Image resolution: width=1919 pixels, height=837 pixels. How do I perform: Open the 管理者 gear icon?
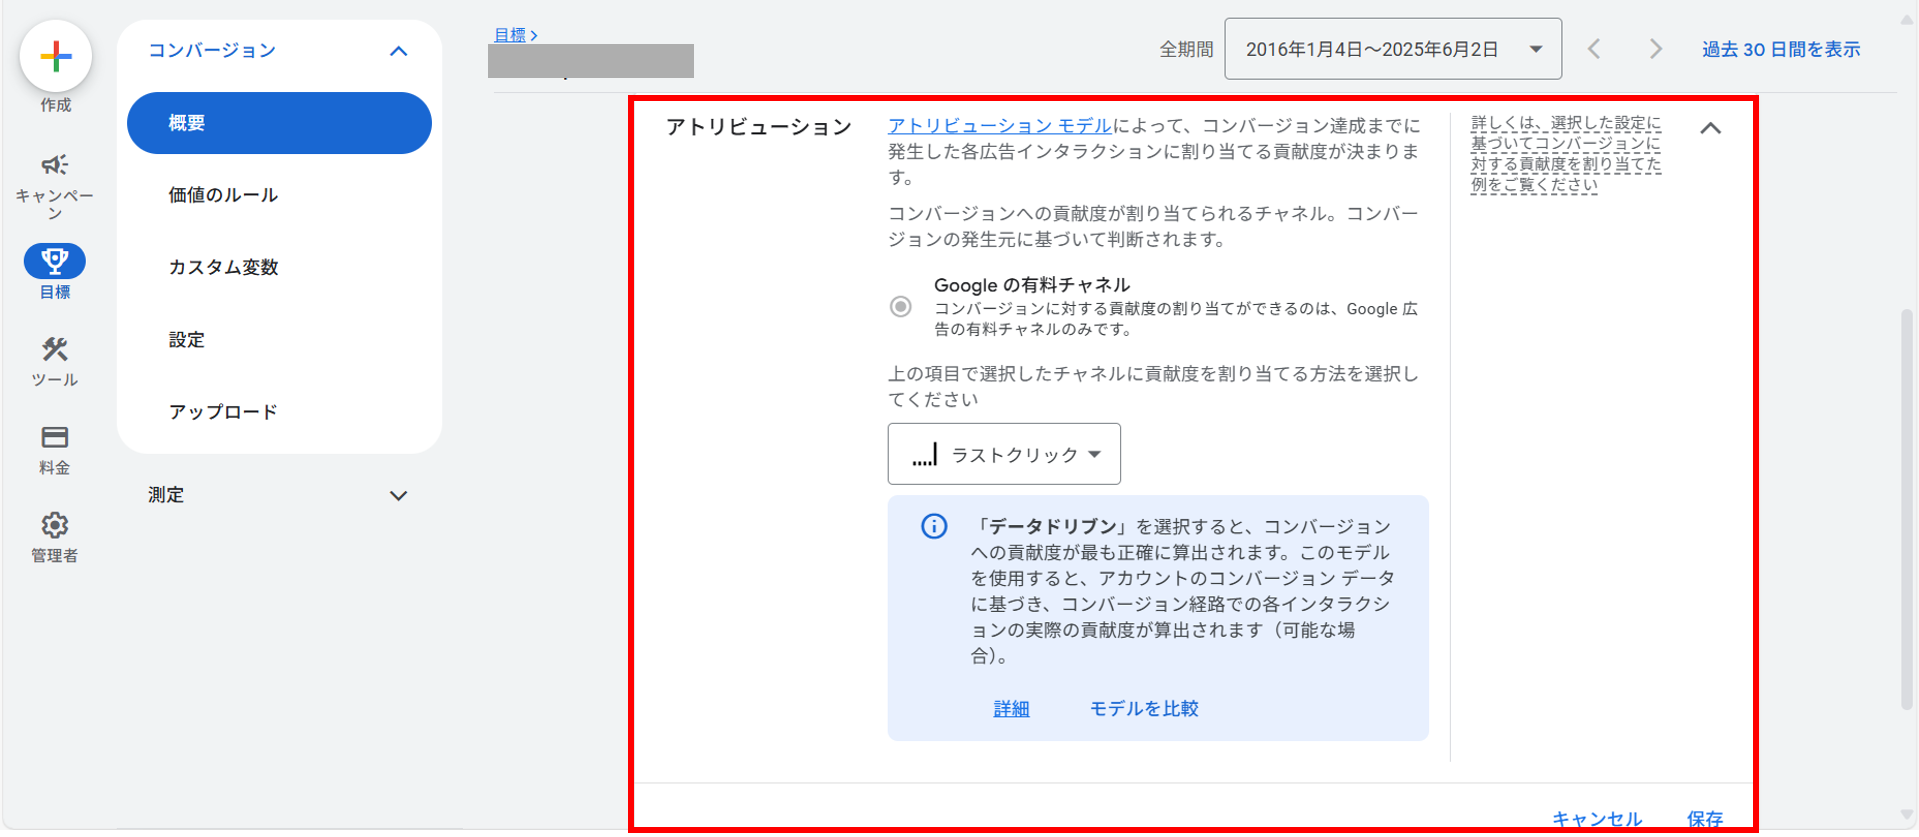click(x=55, y=525)
